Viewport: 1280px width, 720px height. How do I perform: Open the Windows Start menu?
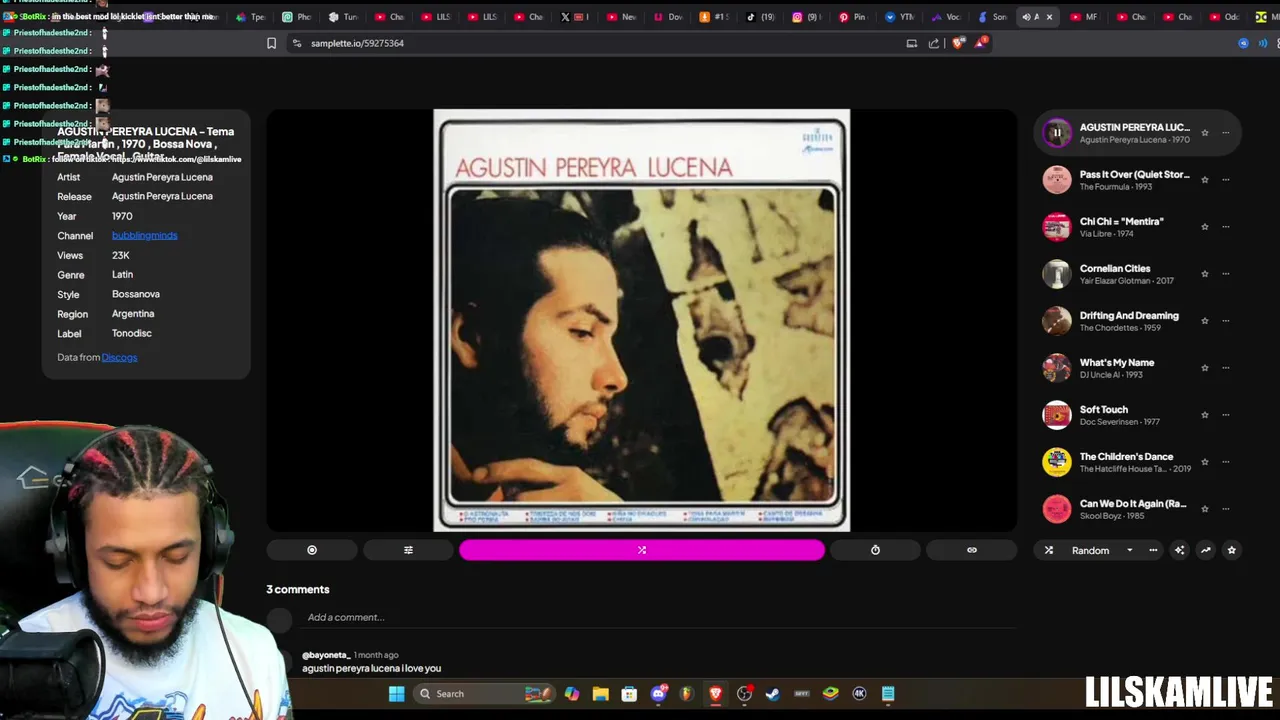pos(396,694)
